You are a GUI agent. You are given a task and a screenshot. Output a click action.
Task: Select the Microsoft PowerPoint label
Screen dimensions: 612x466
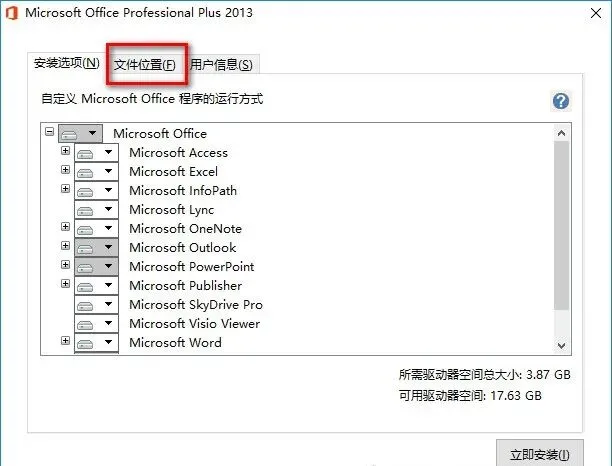click(x=192, y=267)
